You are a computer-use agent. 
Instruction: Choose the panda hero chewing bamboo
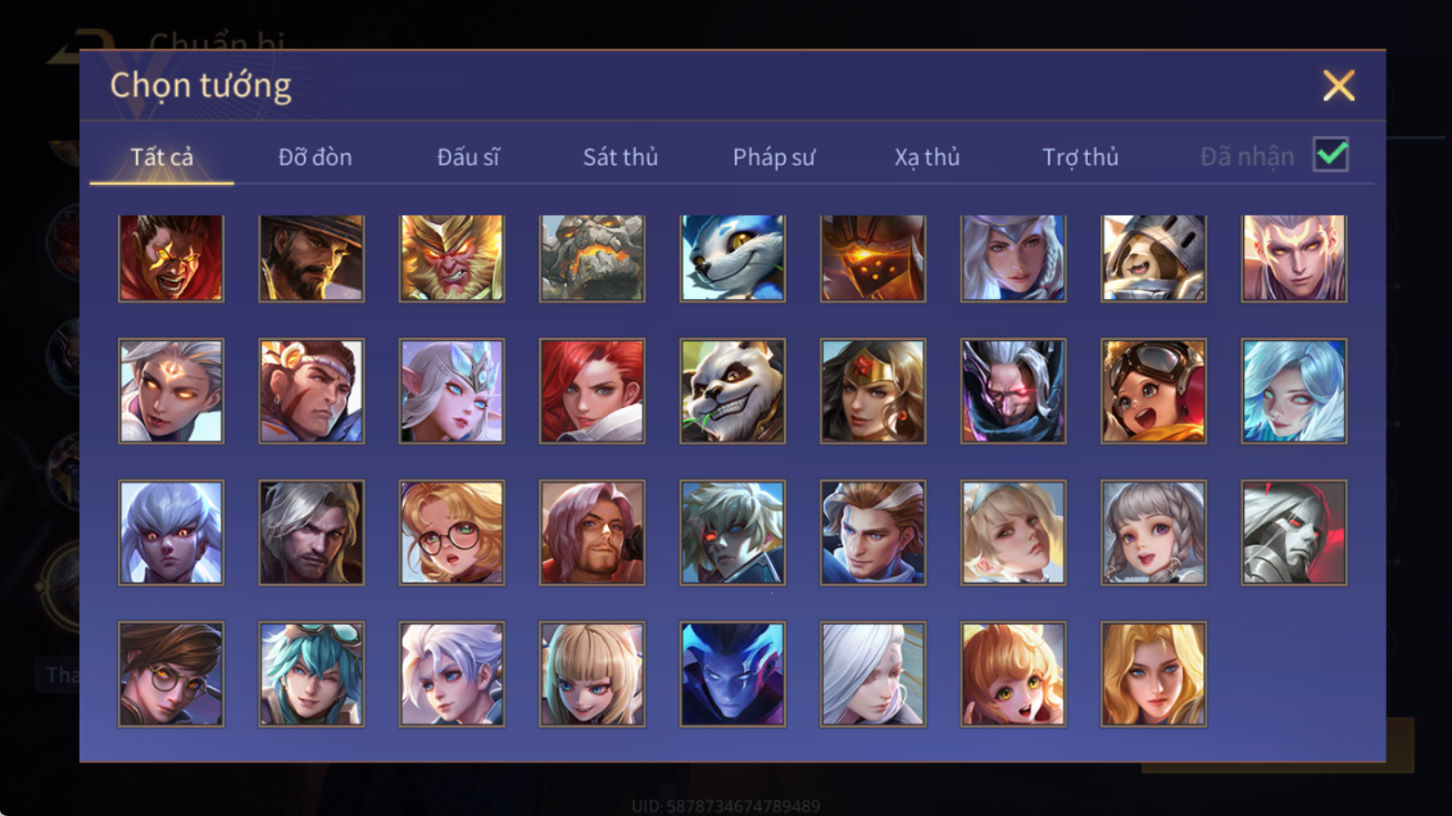tap(732, 391)
